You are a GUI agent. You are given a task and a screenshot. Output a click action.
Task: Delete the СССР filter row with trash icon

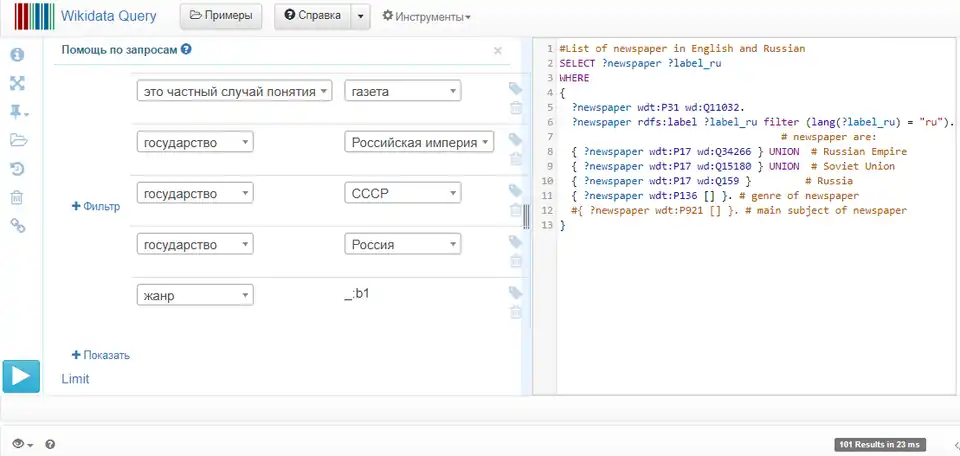[x=515, y=210]
